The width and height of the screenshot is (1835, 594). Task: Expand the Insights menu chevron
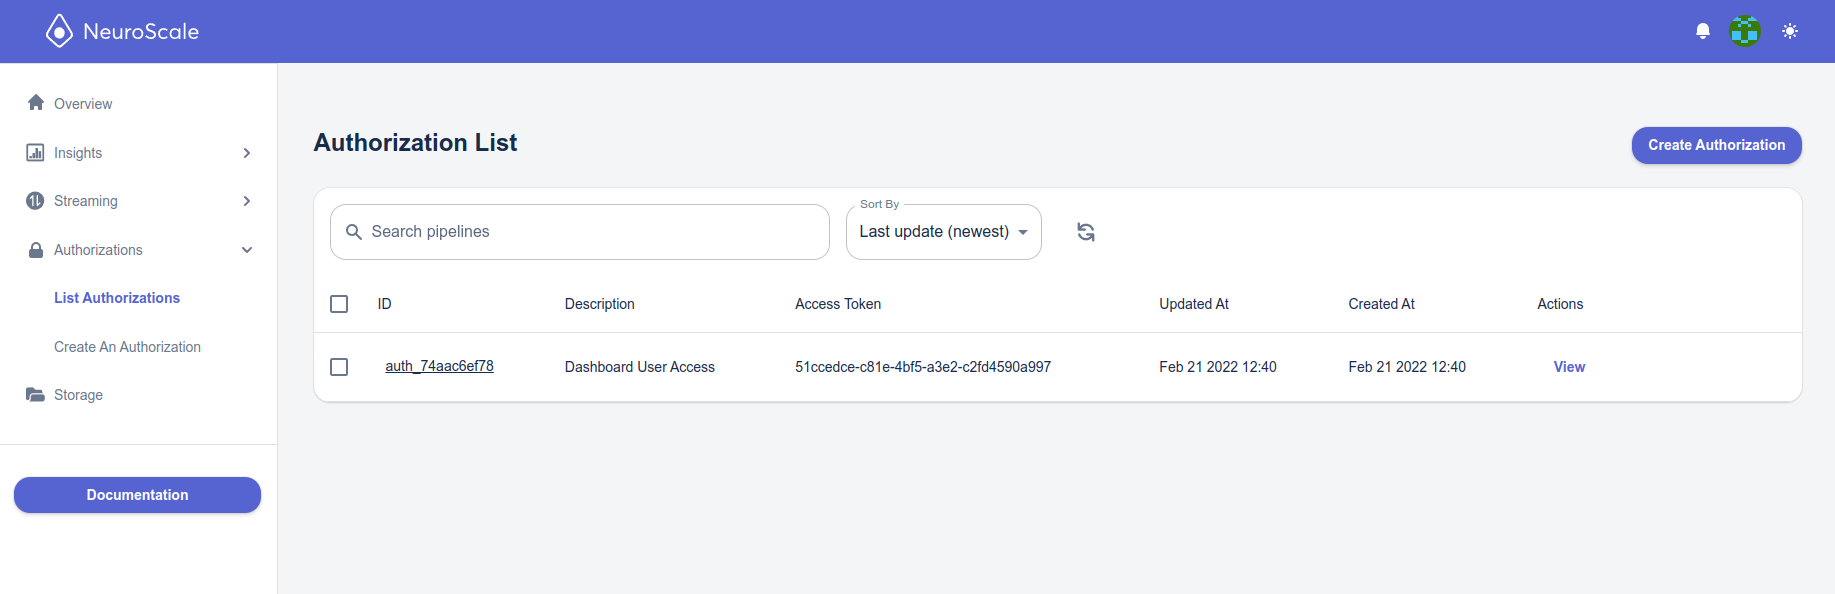coord(247,153)
